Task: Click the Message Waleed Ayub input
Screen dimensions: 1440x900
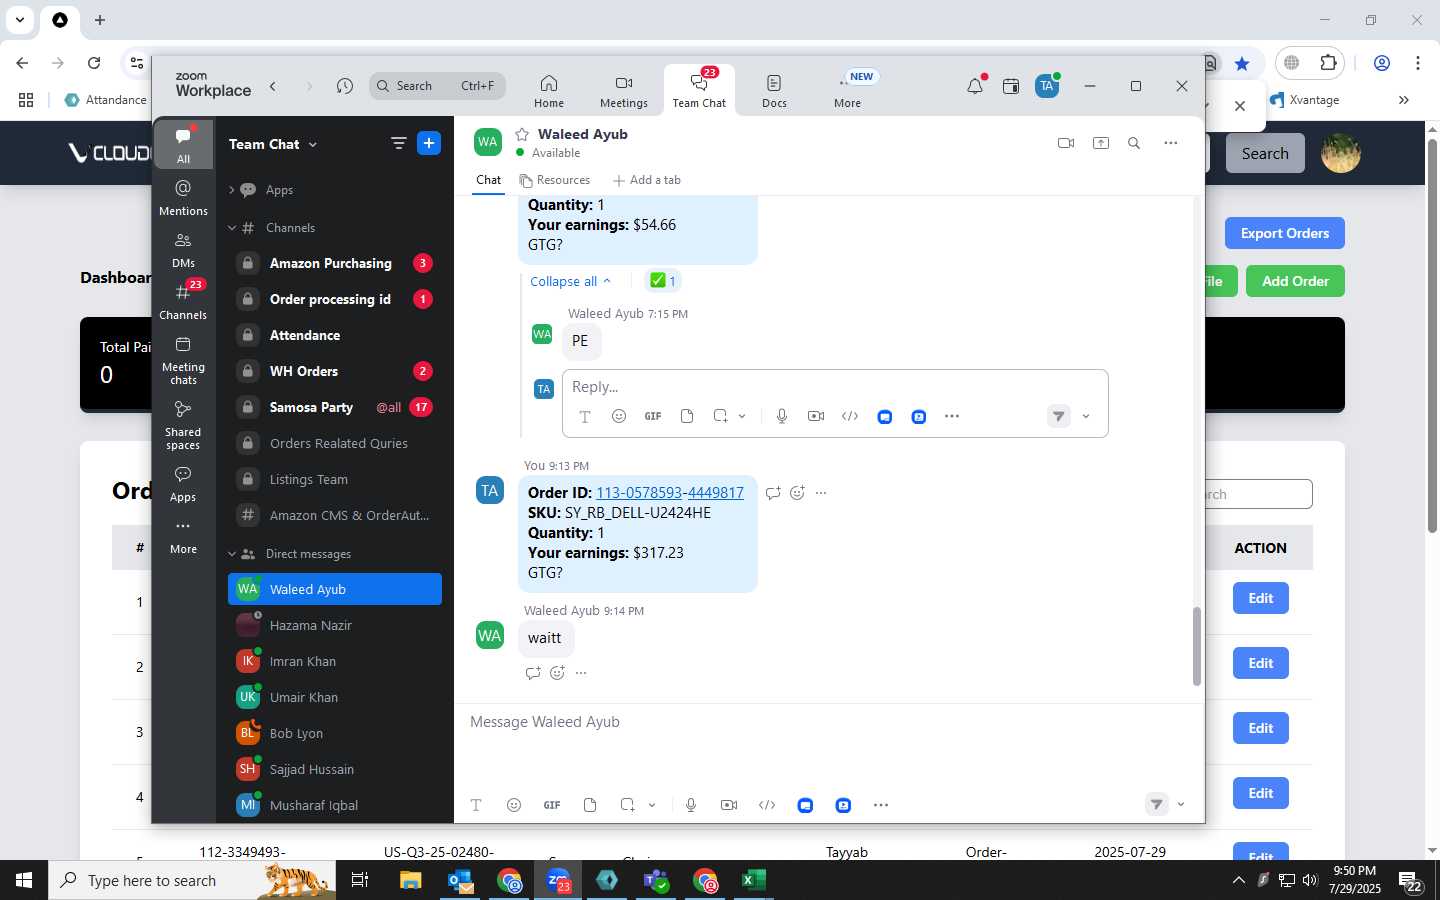Action: [x=829, y=722]
